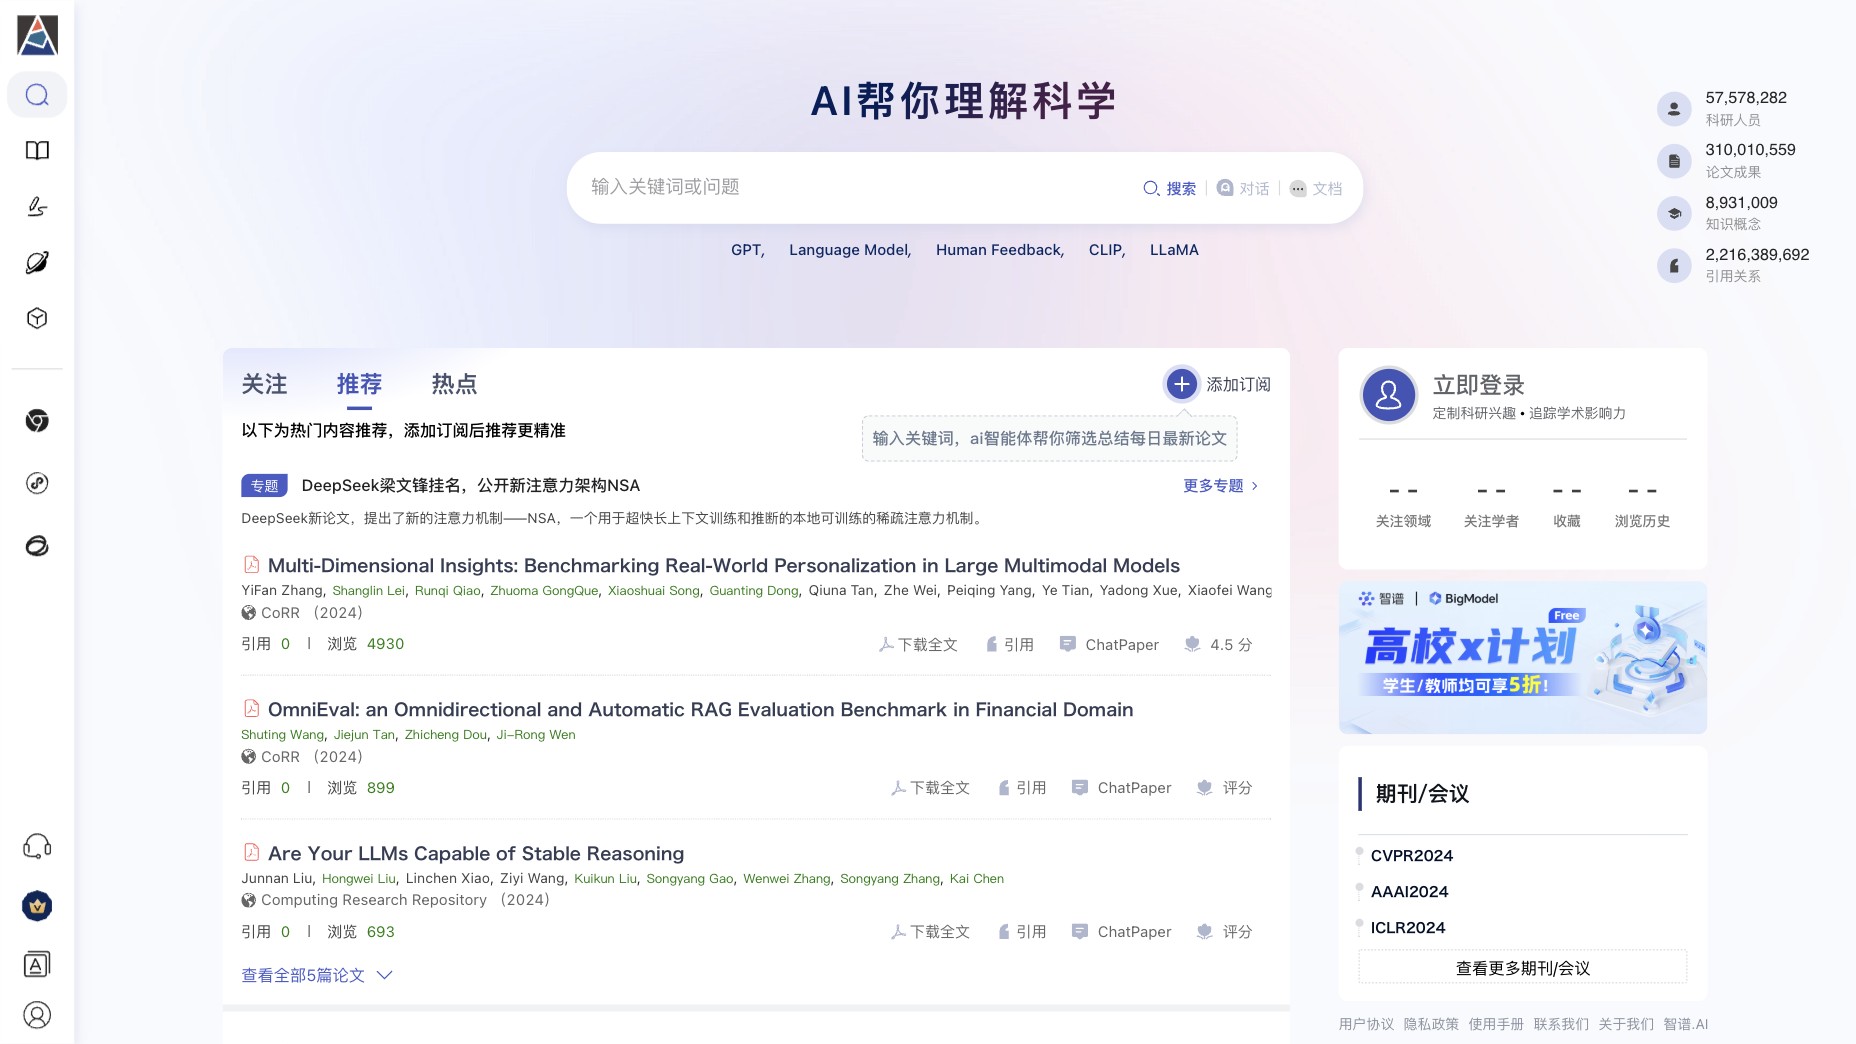This screenshot has width=1856, height=1044.
Task: Switch search mode to 文档
Action: 1316,188
